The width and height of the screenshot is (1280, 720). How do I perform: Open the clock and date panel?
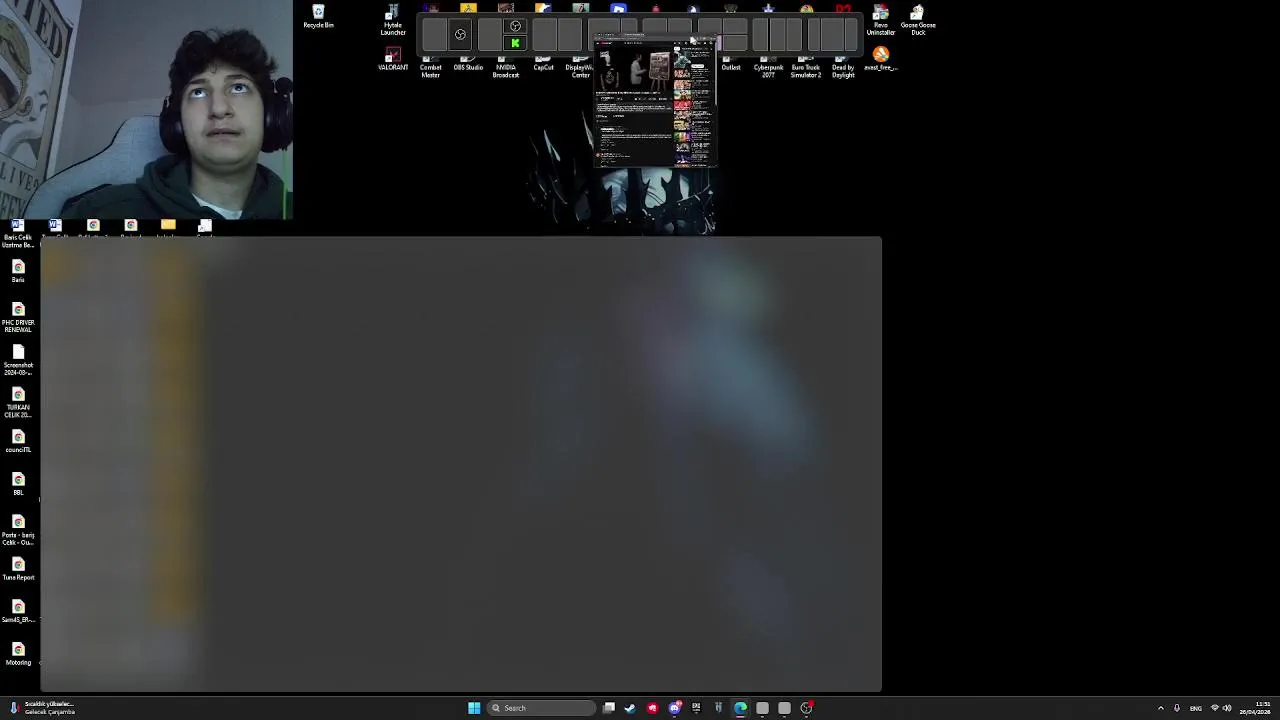(1255, 708)
